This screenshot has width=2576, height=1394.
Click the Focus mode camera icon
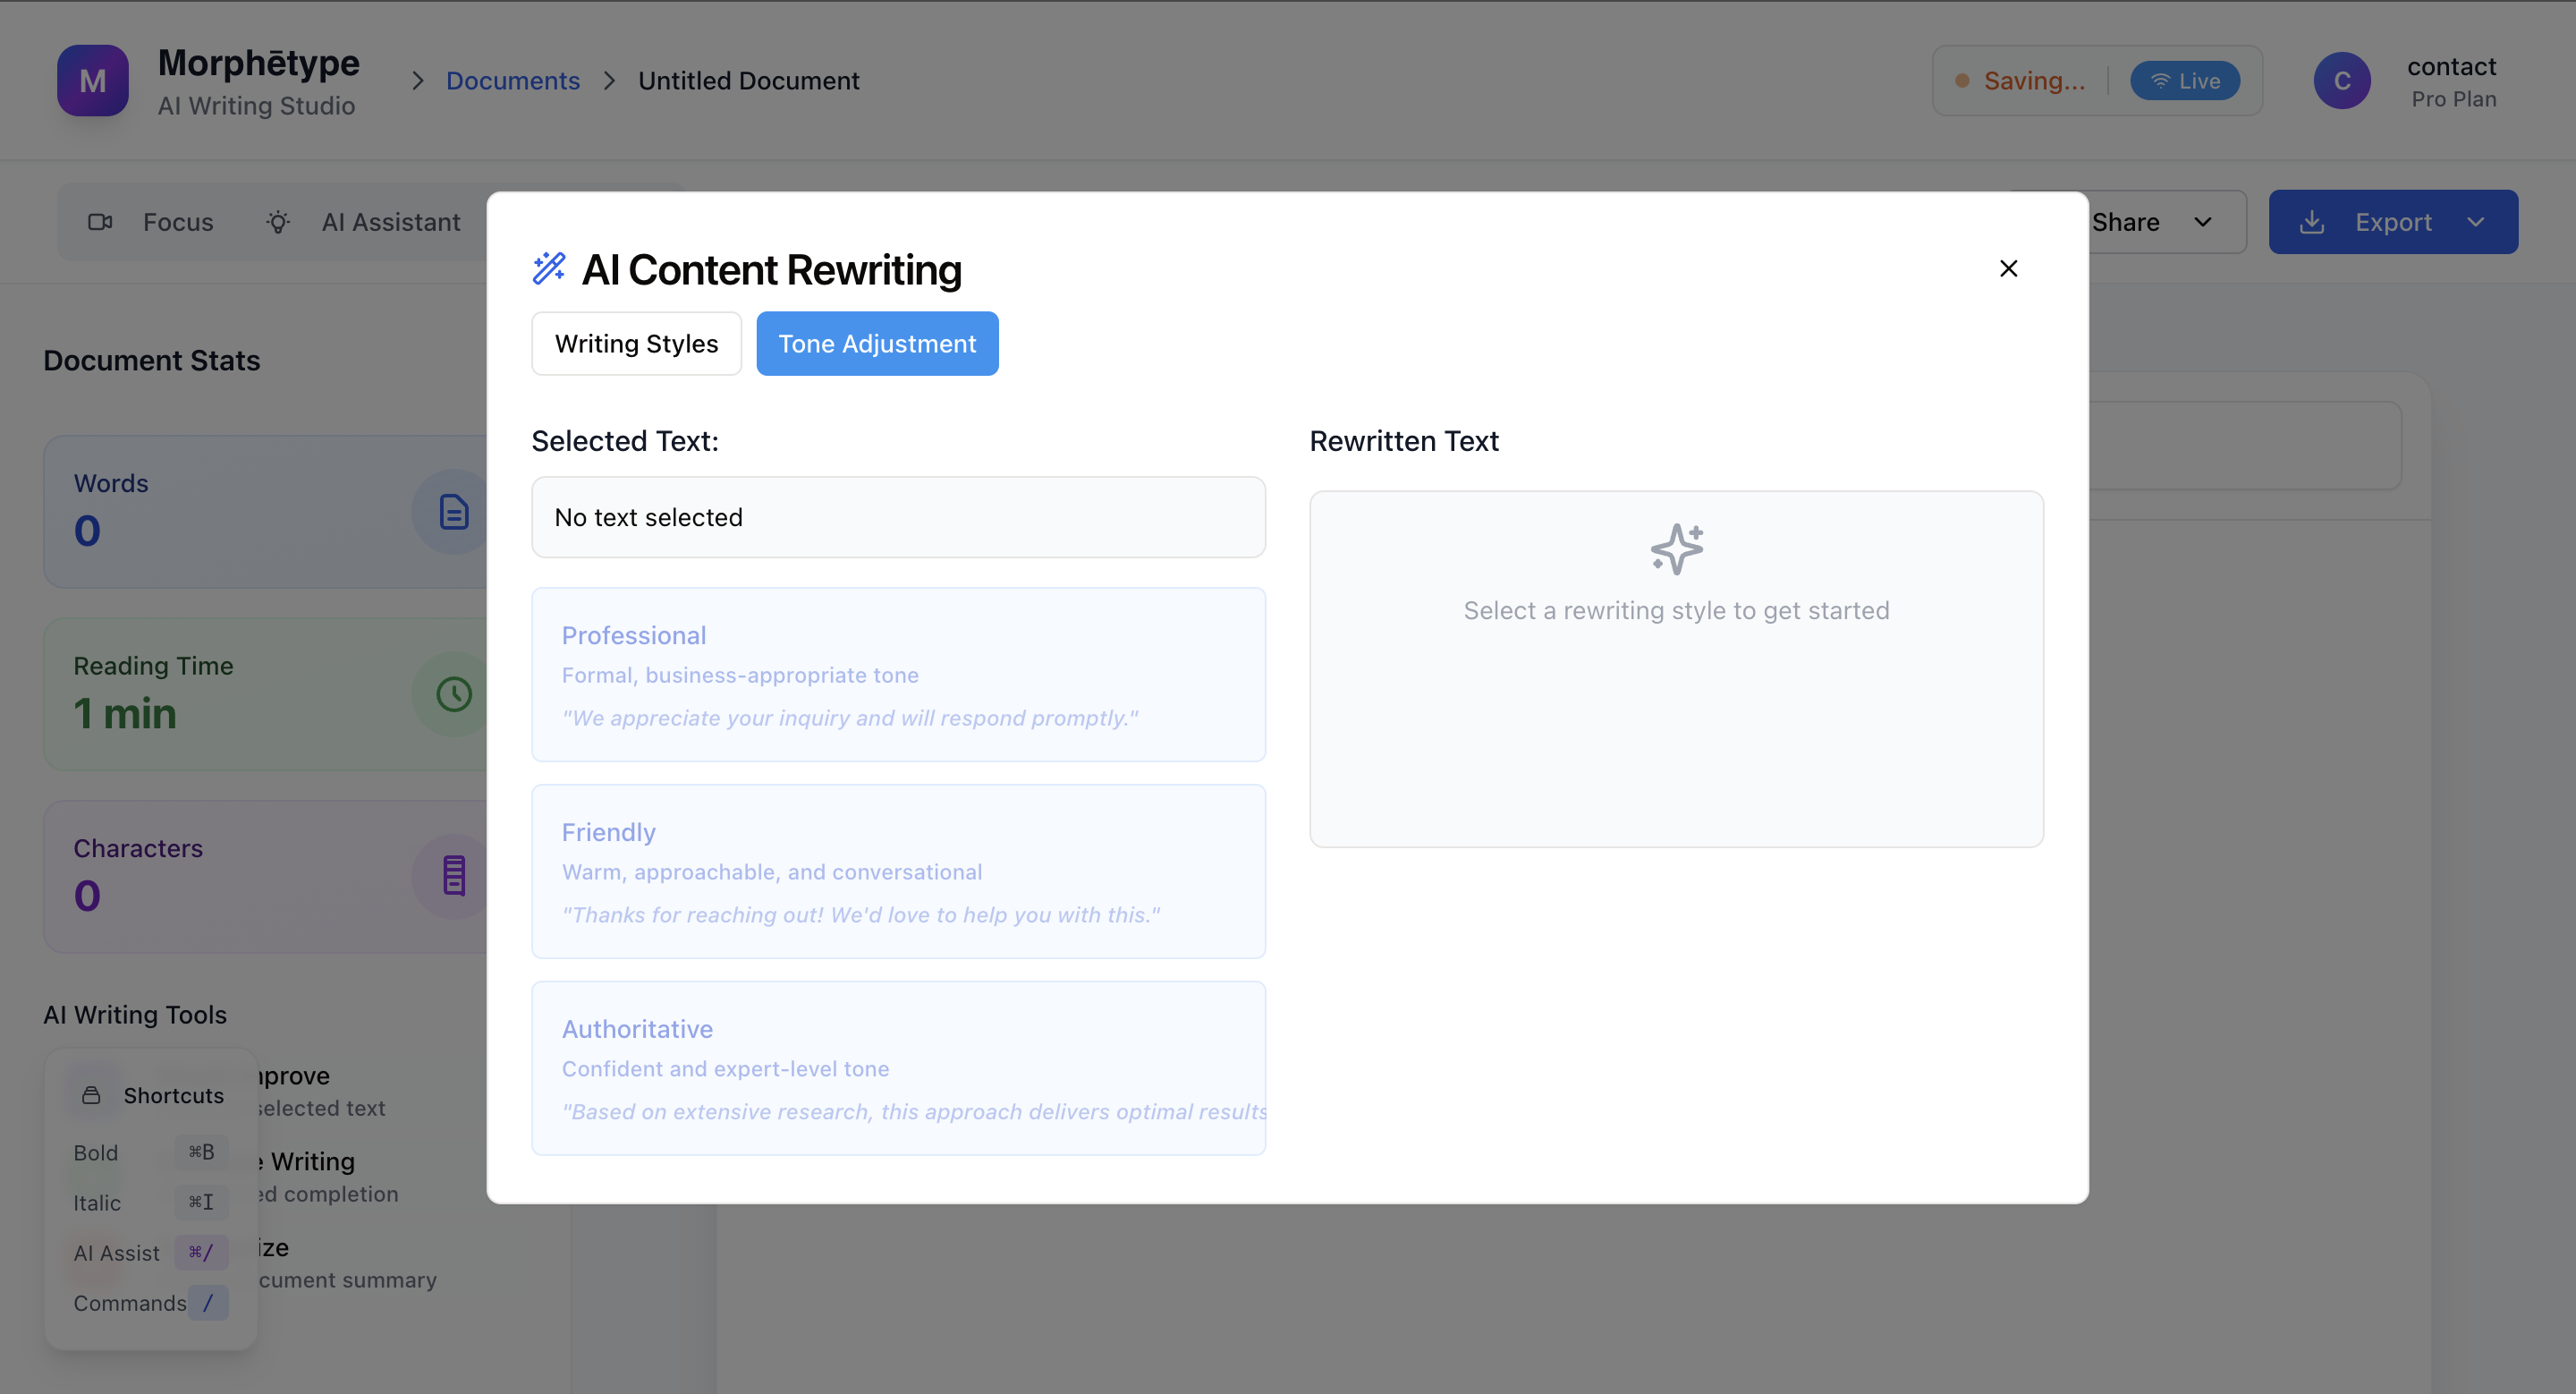[100, 222]
